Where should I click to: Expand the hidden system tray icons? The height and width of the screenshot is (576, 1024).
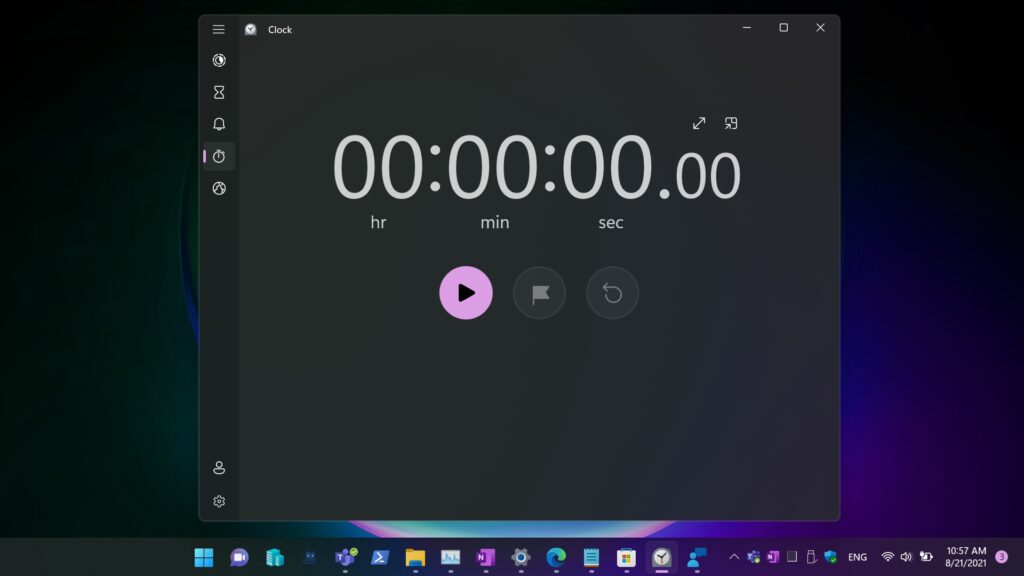[734, 557]
